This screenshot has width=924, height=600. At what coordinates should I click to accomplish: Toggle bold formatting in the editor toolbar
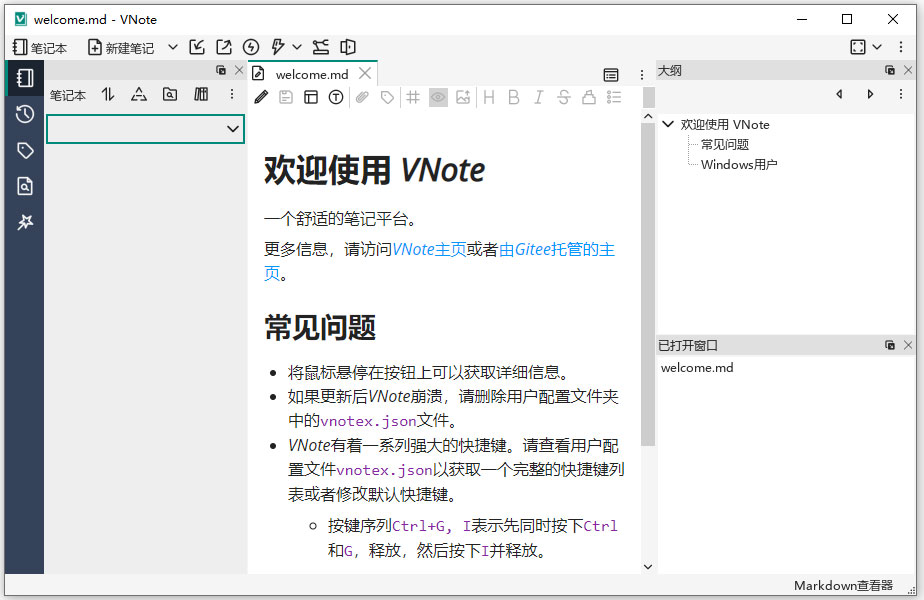point(513,97)
